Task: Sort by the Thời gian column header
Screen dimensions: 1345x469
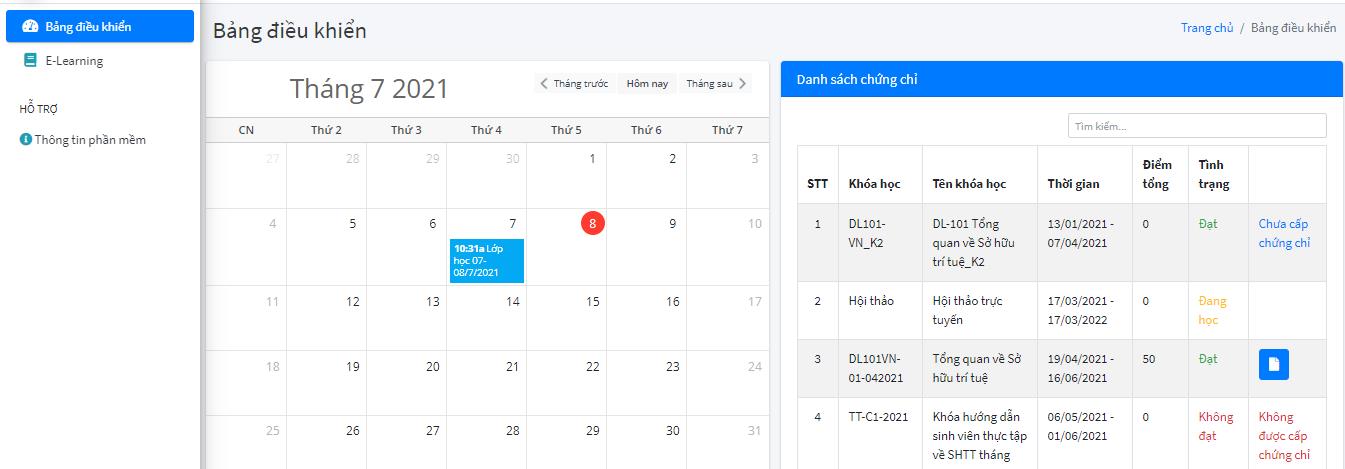Action: (x=1073, y=184)
